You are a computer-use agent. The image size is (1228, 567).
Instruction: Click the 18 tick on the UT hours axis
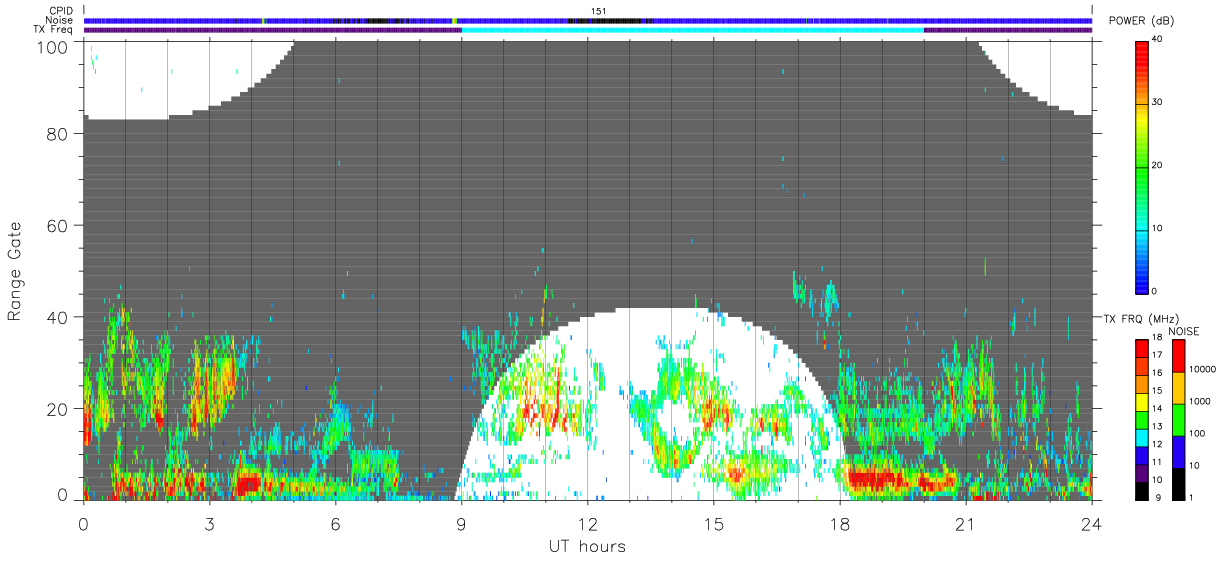[839, 523]
